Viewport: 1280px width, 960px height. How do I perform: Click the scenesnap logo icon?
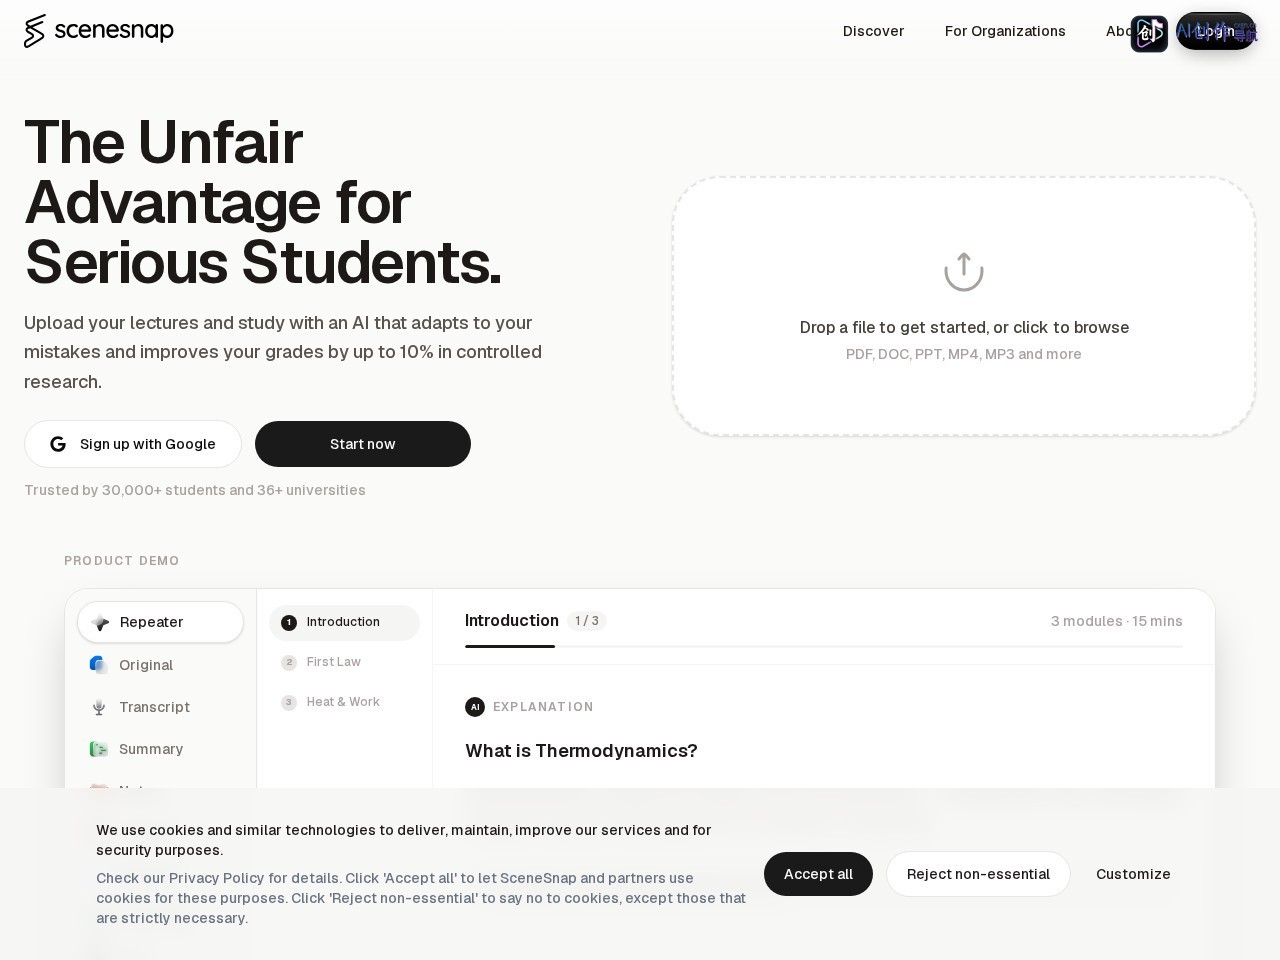[35, 31]
